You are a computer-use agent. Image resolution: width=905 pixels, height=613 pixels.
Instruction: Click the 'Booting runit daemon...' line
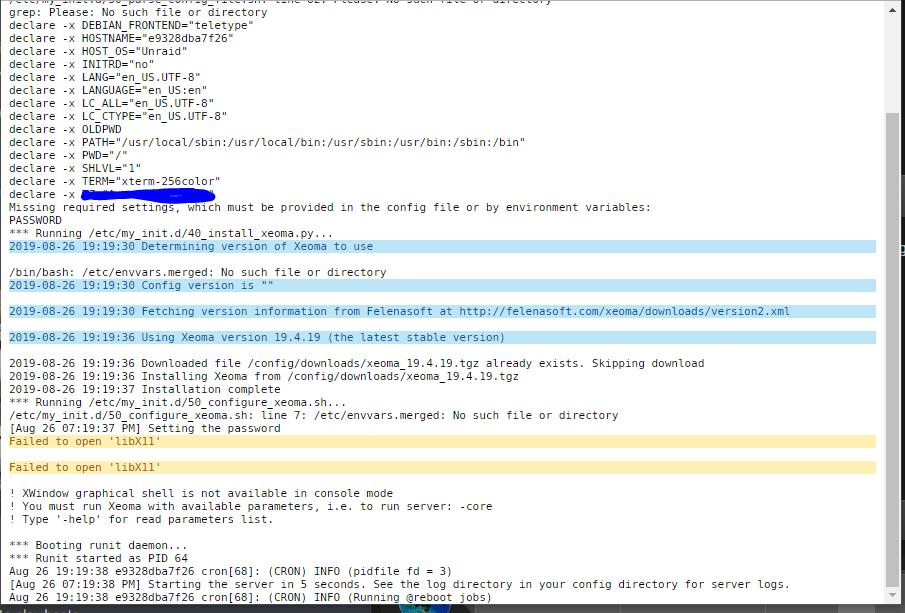98,545
